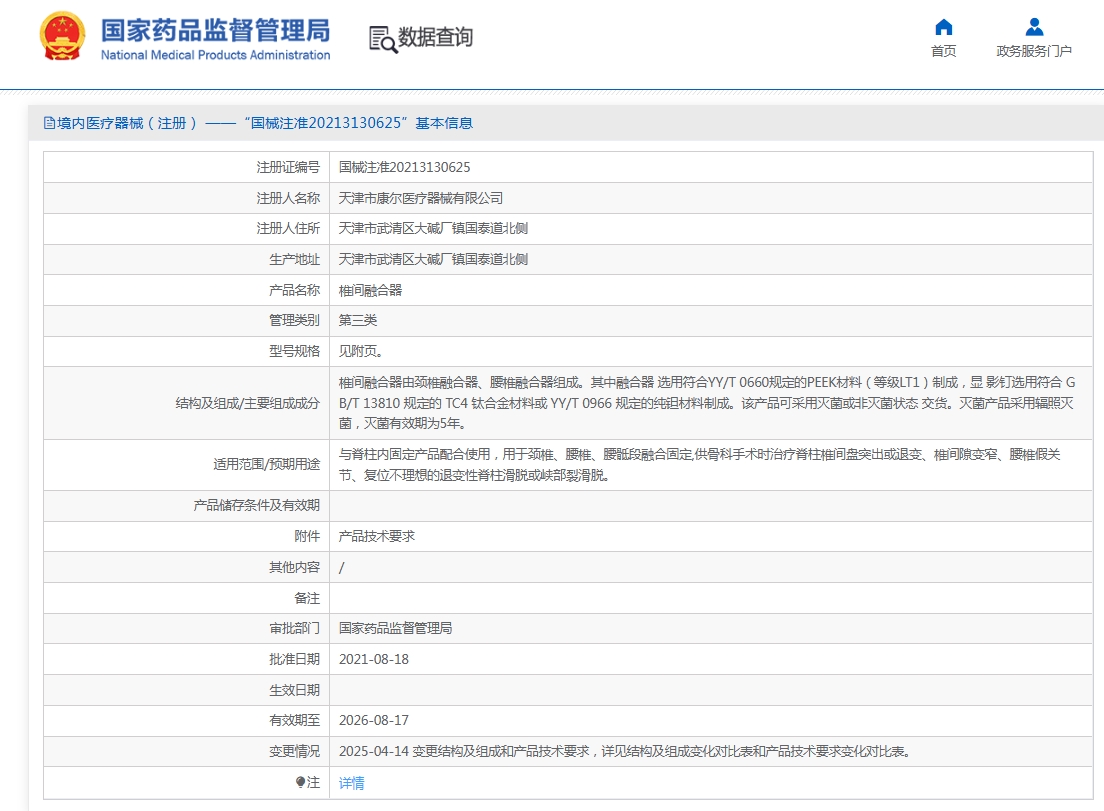Click the 适用范围/预期用途 label
Image resolution: width=1104 pixels, height=811 pixels.
click(x=267, y=465)
